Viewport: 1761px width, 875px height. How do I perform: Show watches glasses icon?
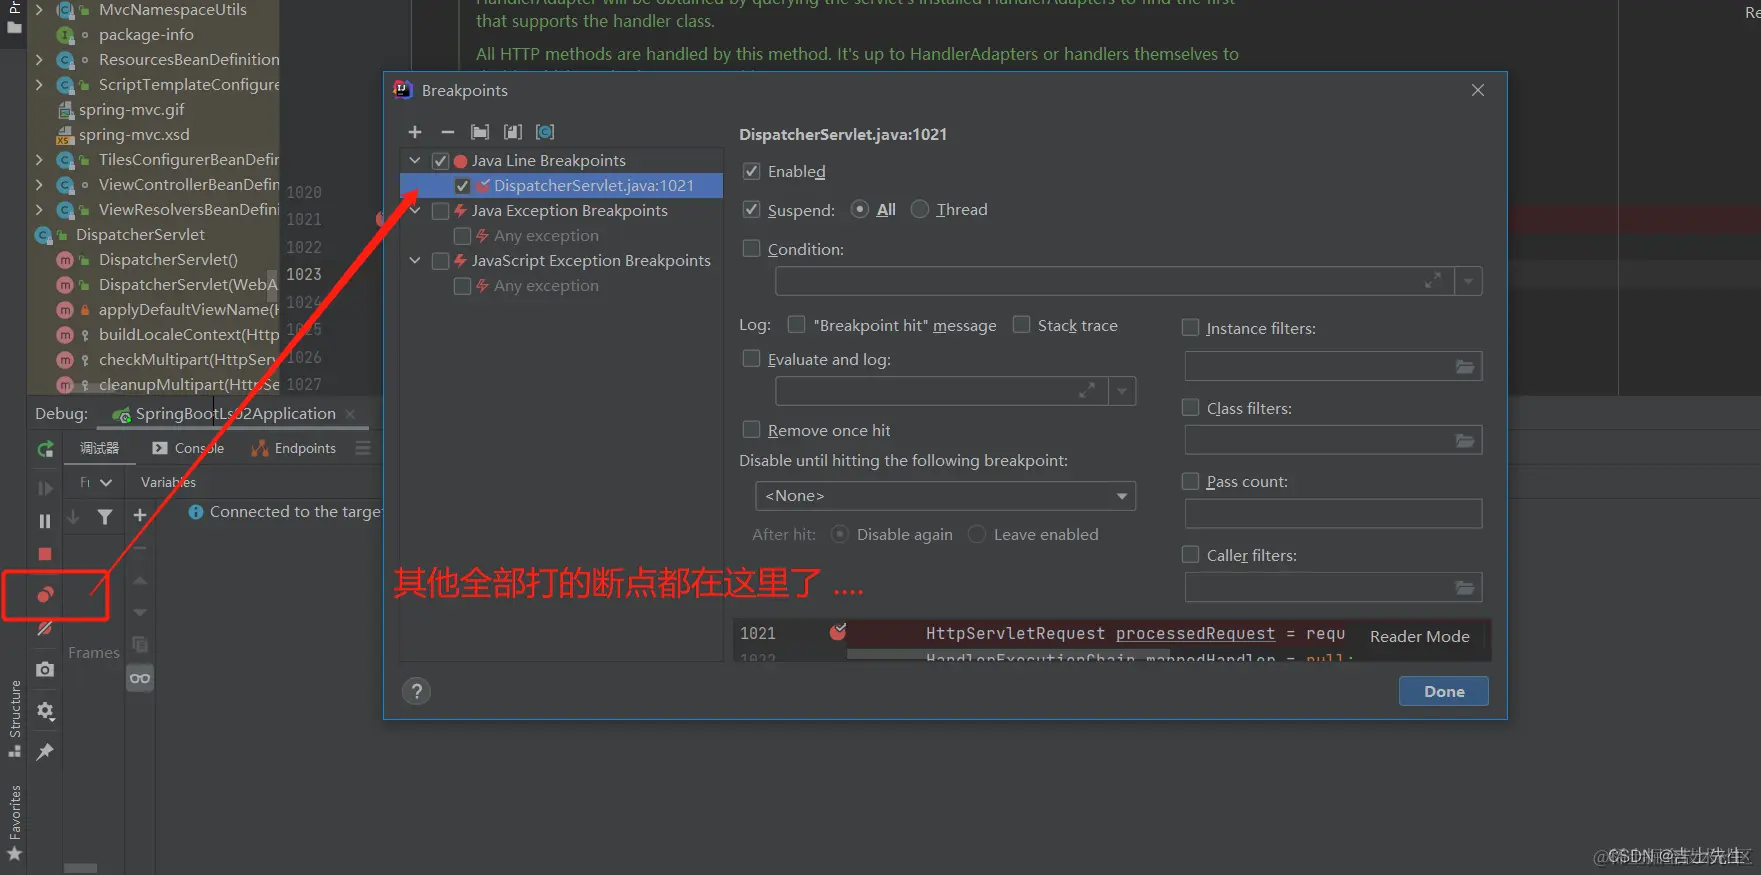(x=140, y=678)
